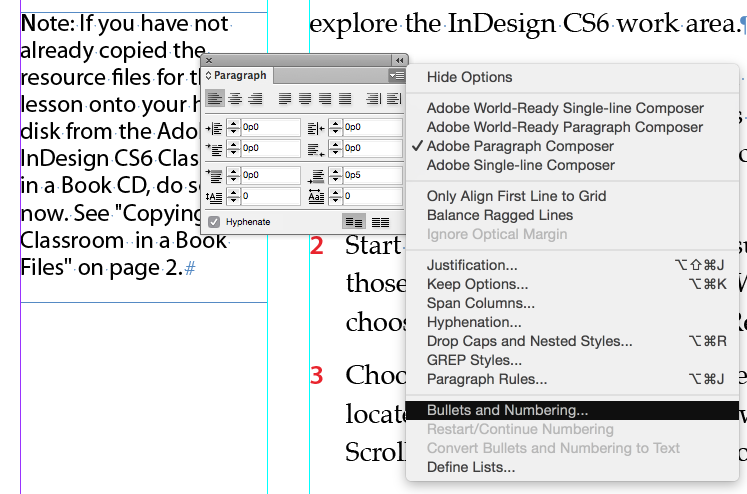Choose highlighted Bullets and Numbering…

572,410
